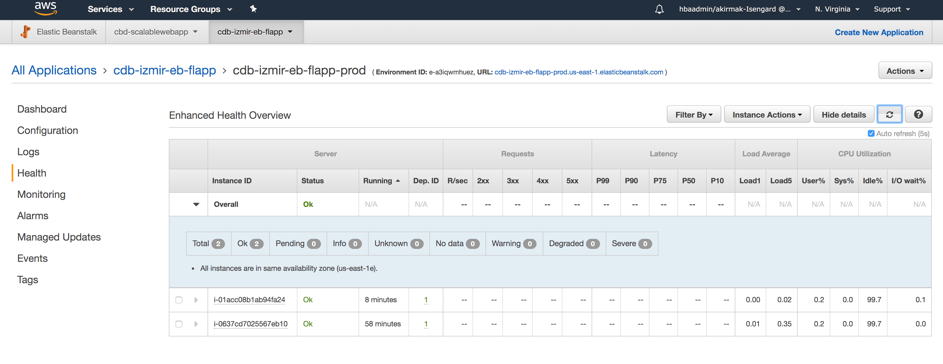Viewport: 943px width, 364px height.
Task: Click the '58 minutes' running value
Action: click(382, 324)
